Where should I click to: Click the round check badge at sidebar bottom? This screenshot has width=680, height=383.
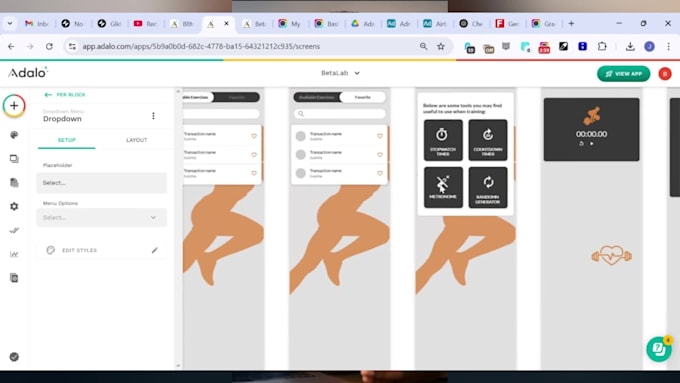coord(14,357)
